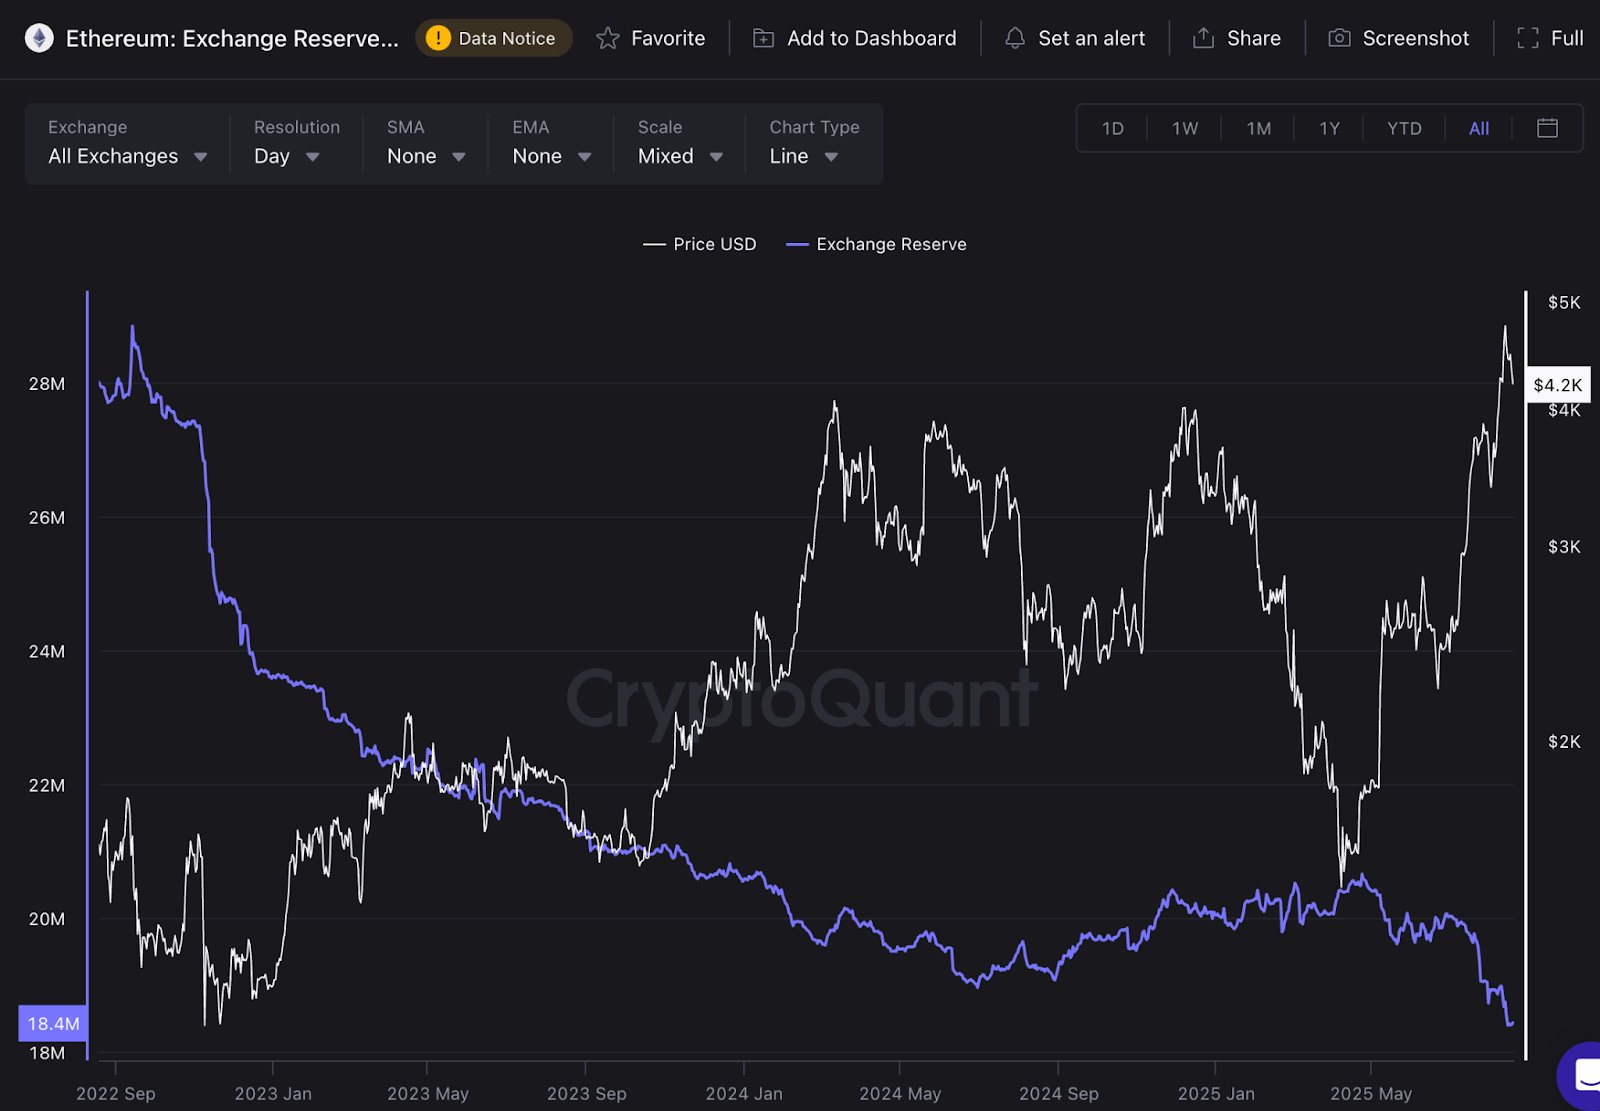Toggle the Price USD legend series
The width and height of the screenshot is (1600, 1111).
point(700,244)
